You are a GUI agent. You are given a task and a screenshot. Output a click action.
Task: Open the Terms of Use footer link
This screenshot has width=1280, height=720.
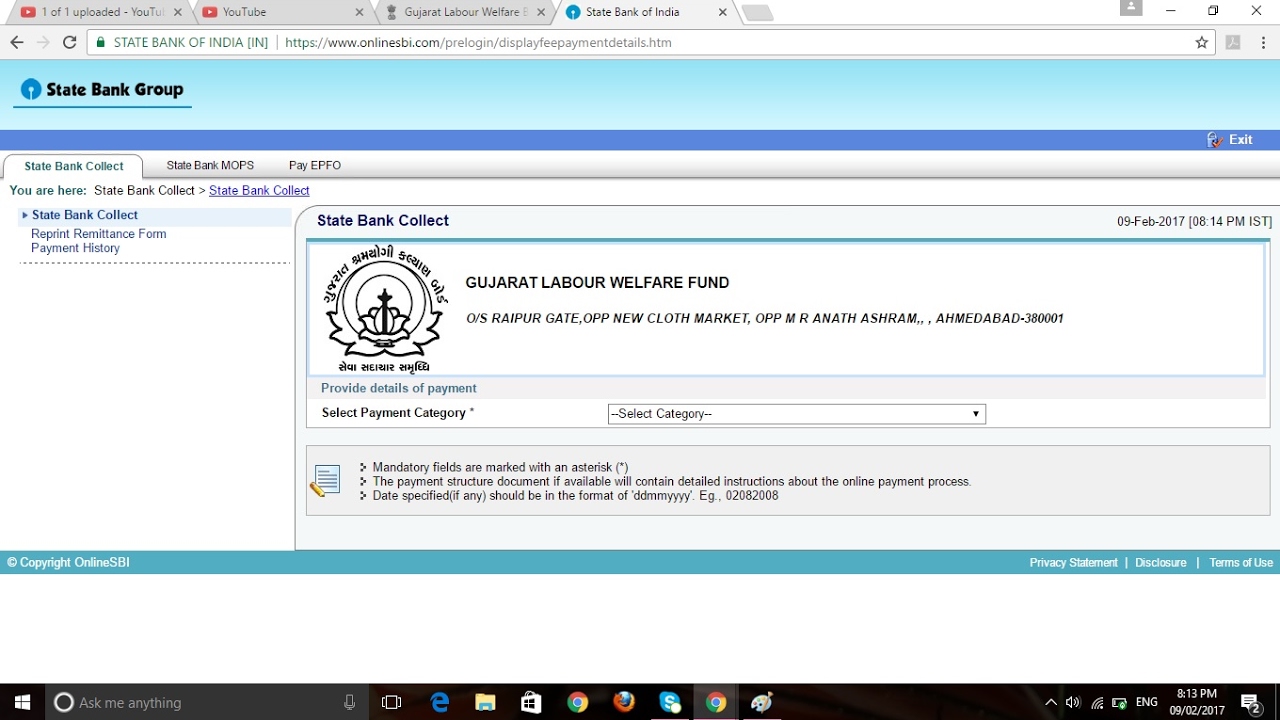tap(1241, 563)
